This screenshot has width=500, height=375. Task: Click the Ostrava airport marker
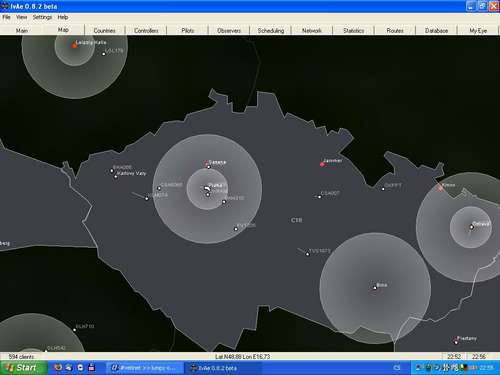tap(472, 227)
